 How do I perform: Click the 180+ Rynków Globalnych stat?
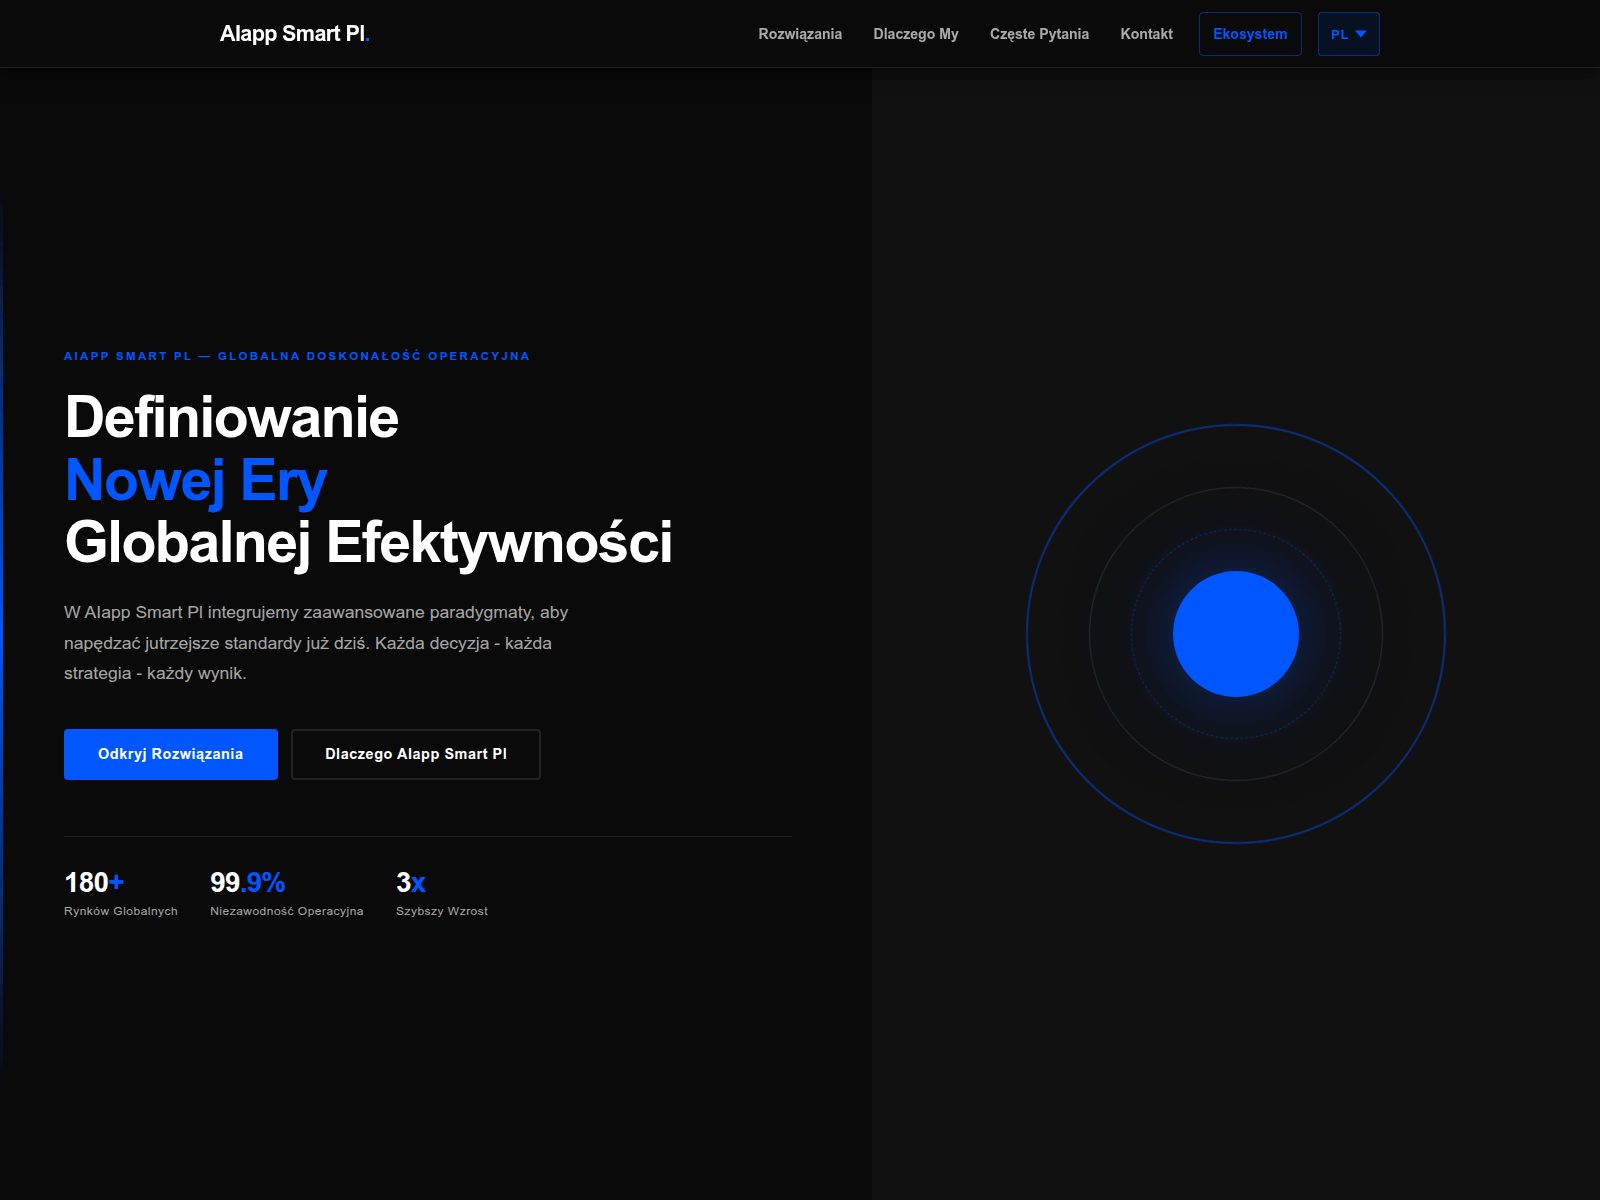[x=121, y=893]
